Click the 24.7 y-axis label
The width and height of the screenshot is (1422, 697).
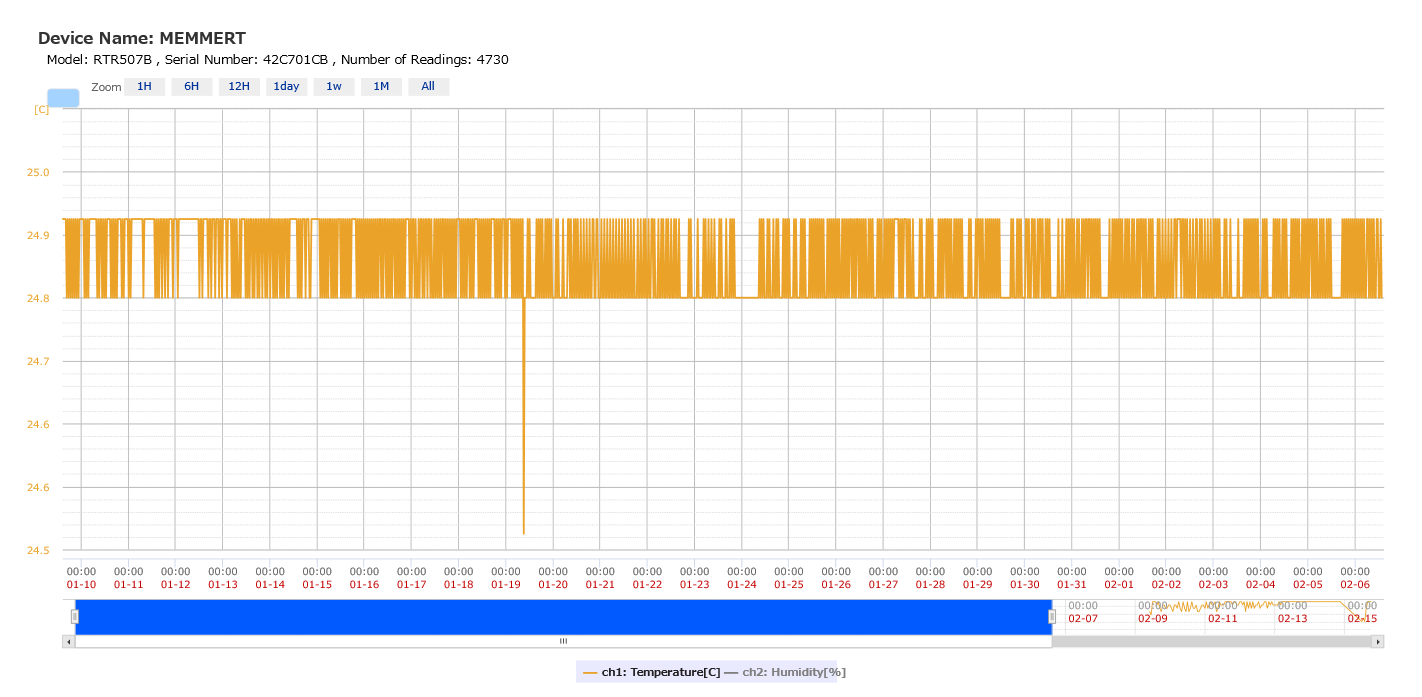tap(38, 361)
